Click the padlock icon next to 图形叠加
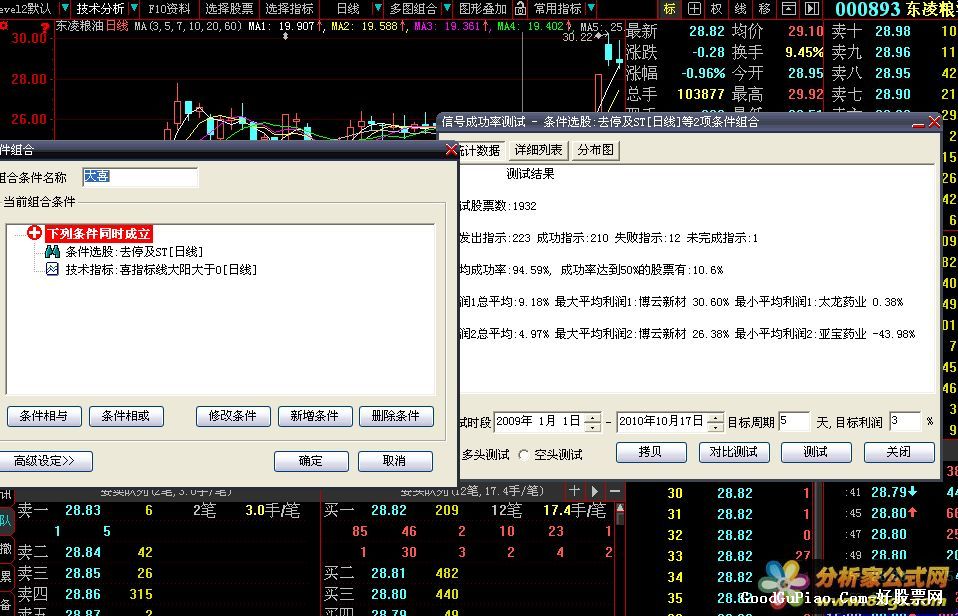 520,9
